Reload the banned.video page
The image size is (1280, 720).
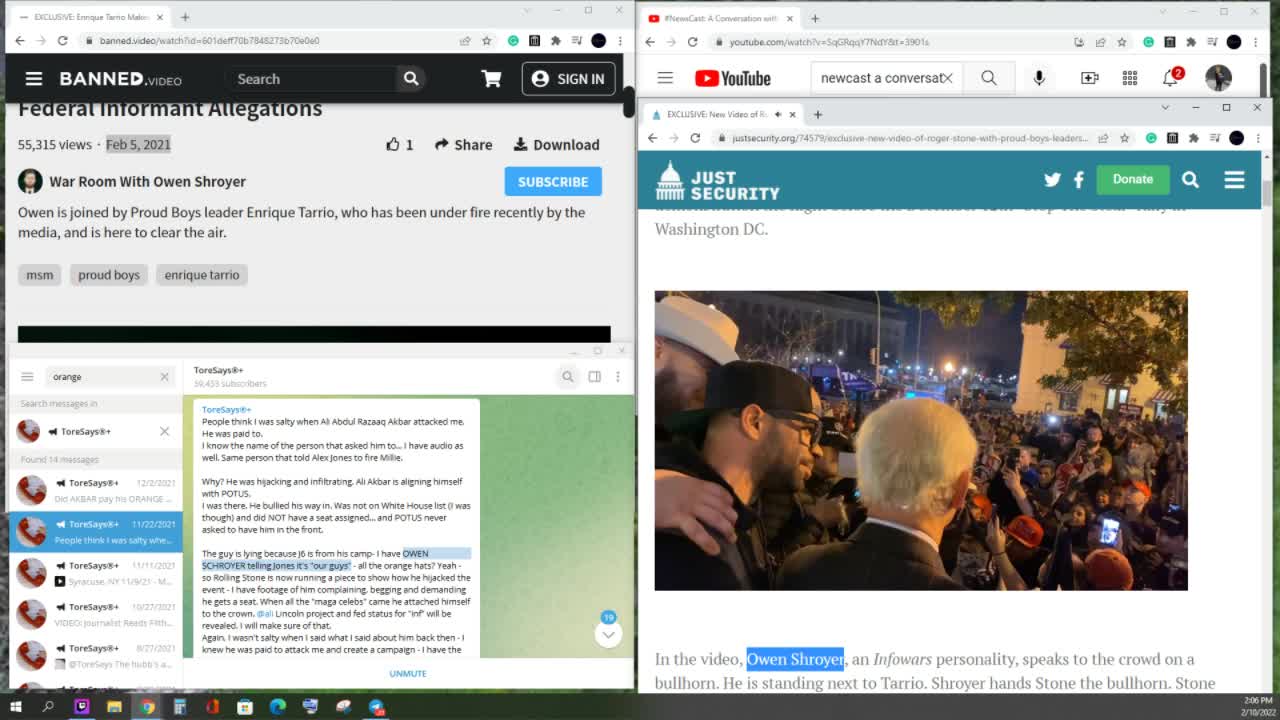[x=62, y=41]
